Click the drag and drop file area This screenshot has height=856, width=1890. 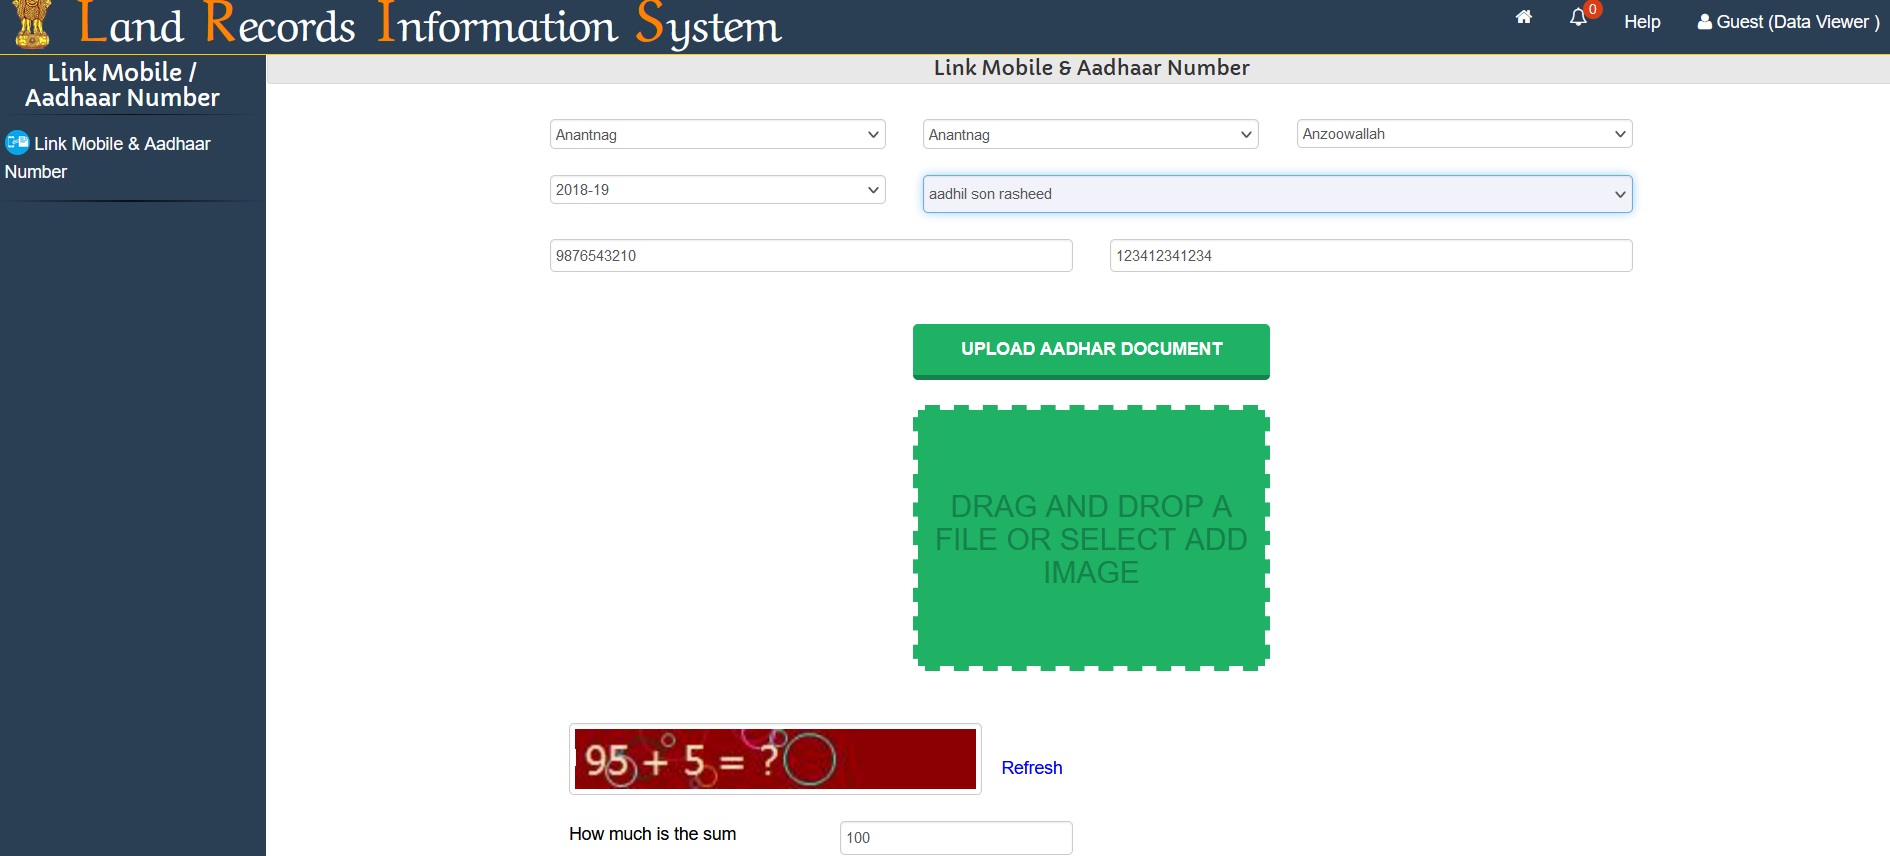[1091, 538]
